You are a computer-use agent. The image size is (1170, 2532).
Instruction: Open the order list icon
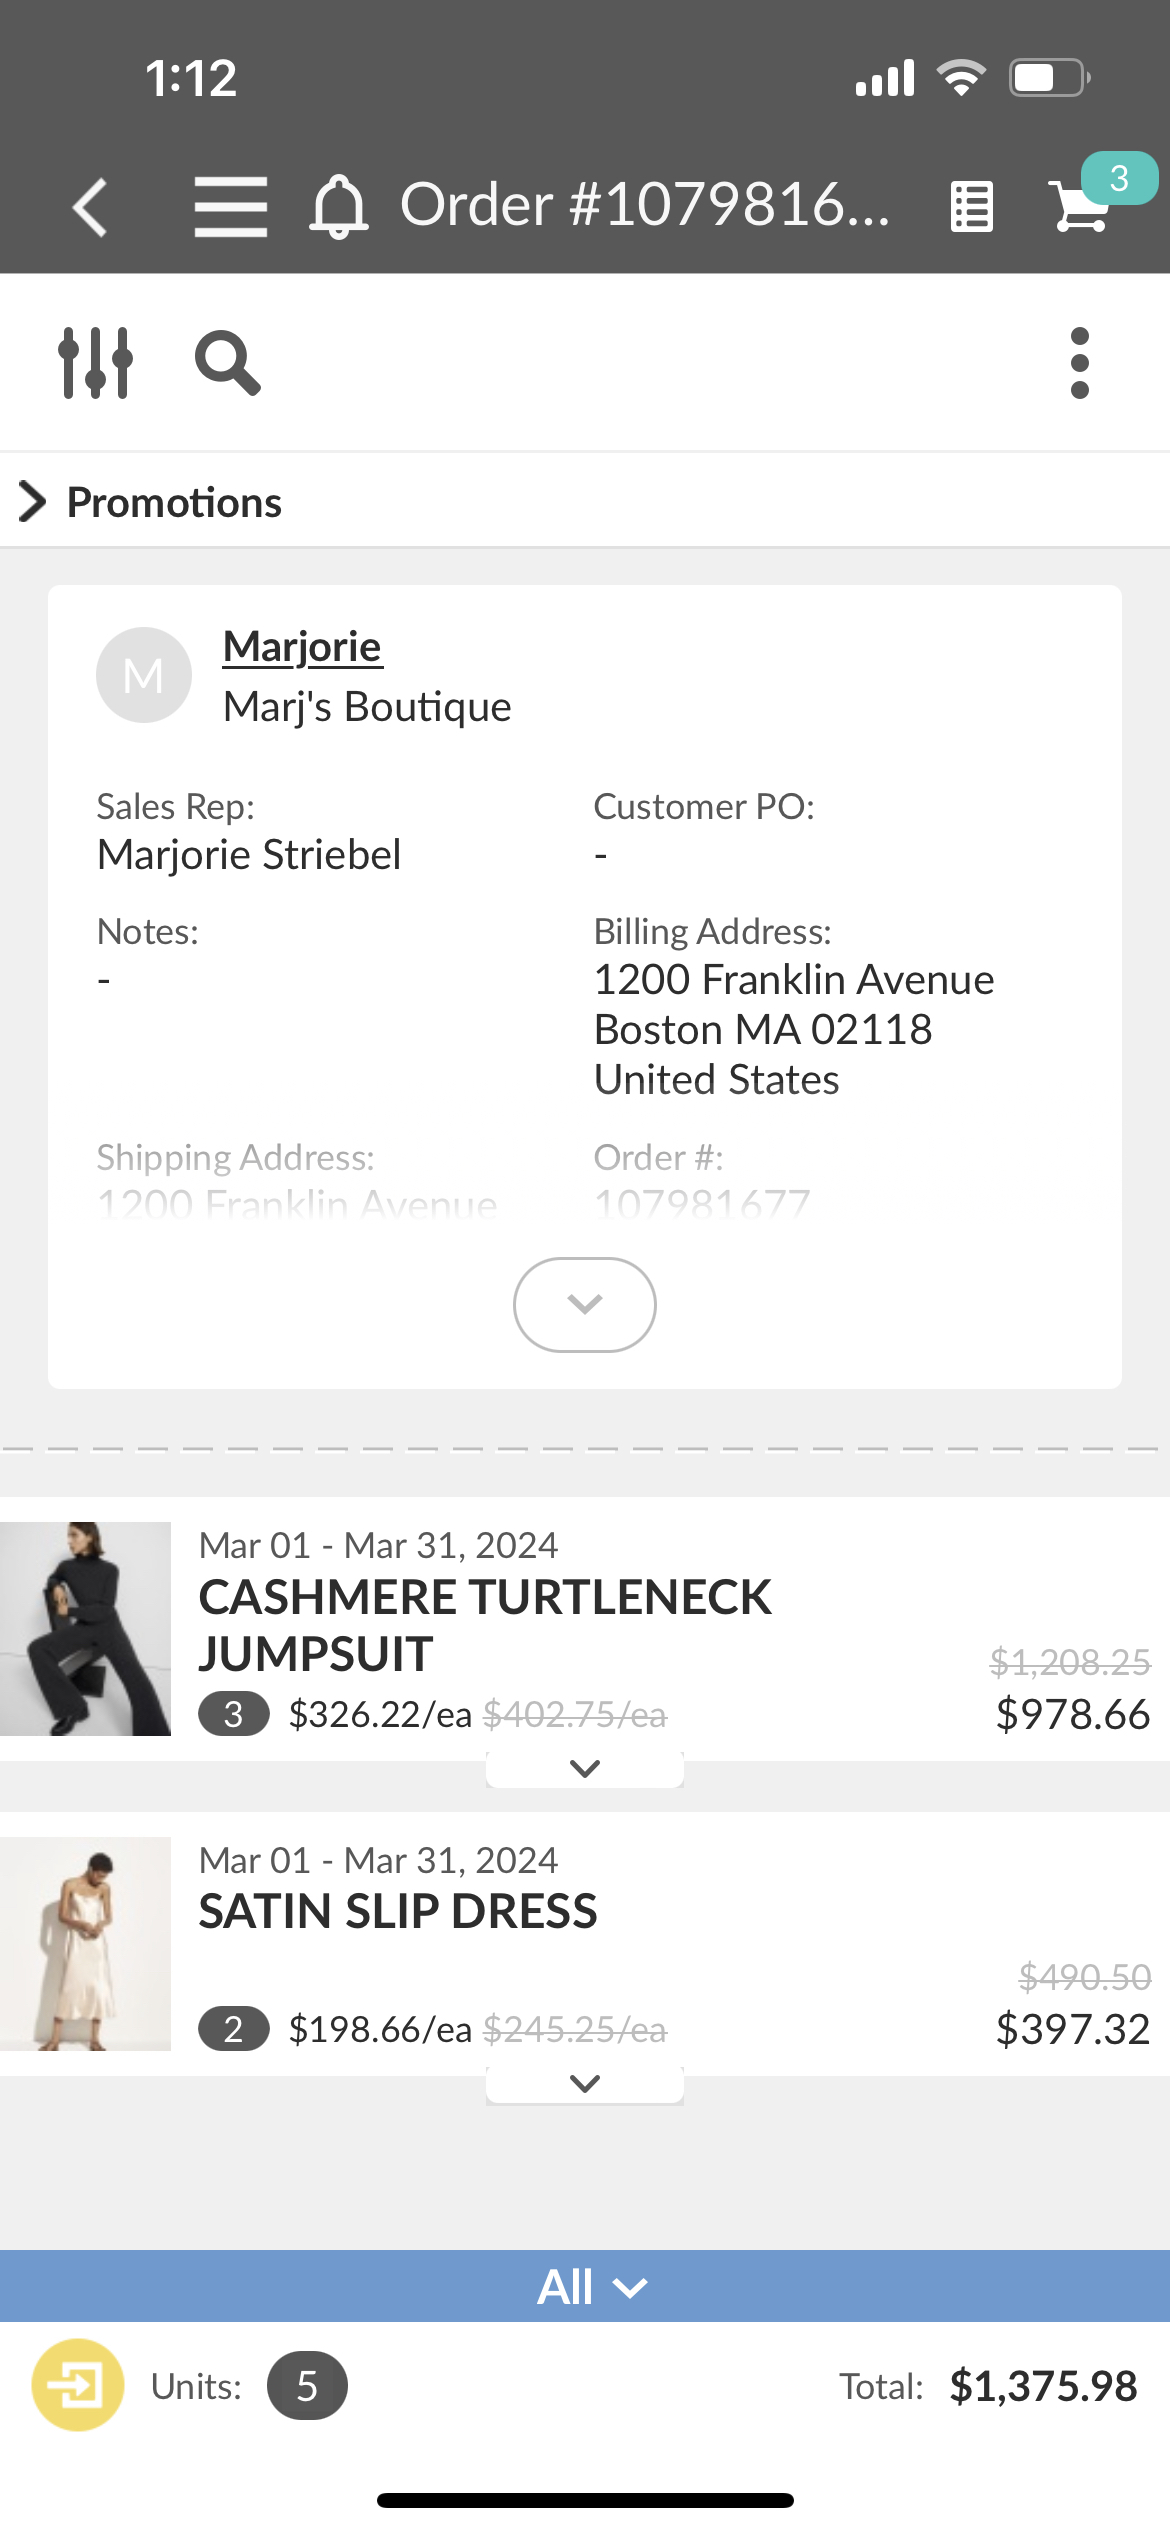click(x=971, y=208)
